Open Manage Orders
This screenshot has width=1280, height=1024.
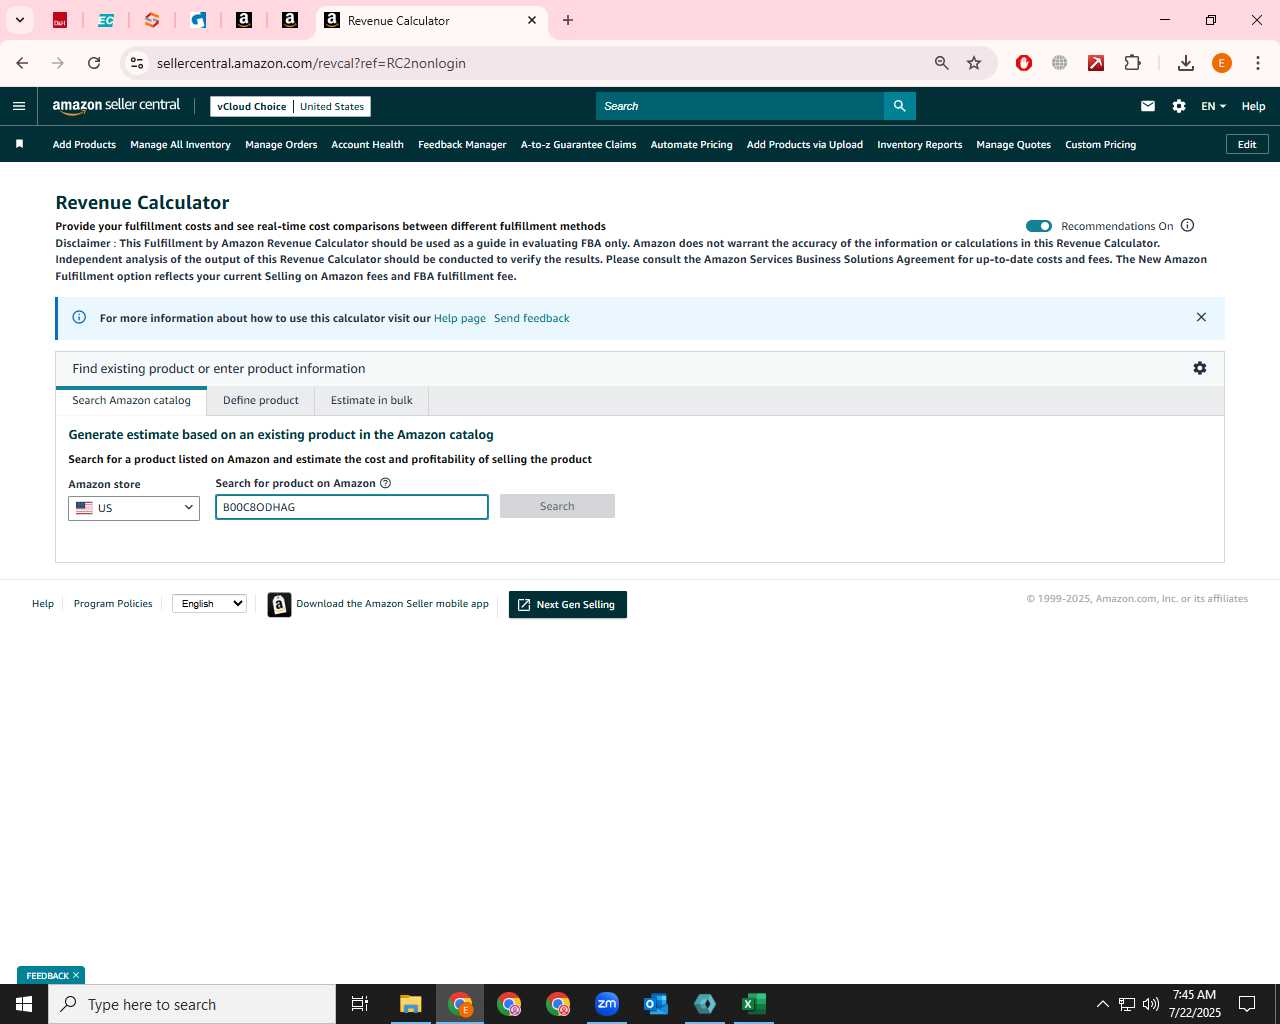tap(281, 144)
